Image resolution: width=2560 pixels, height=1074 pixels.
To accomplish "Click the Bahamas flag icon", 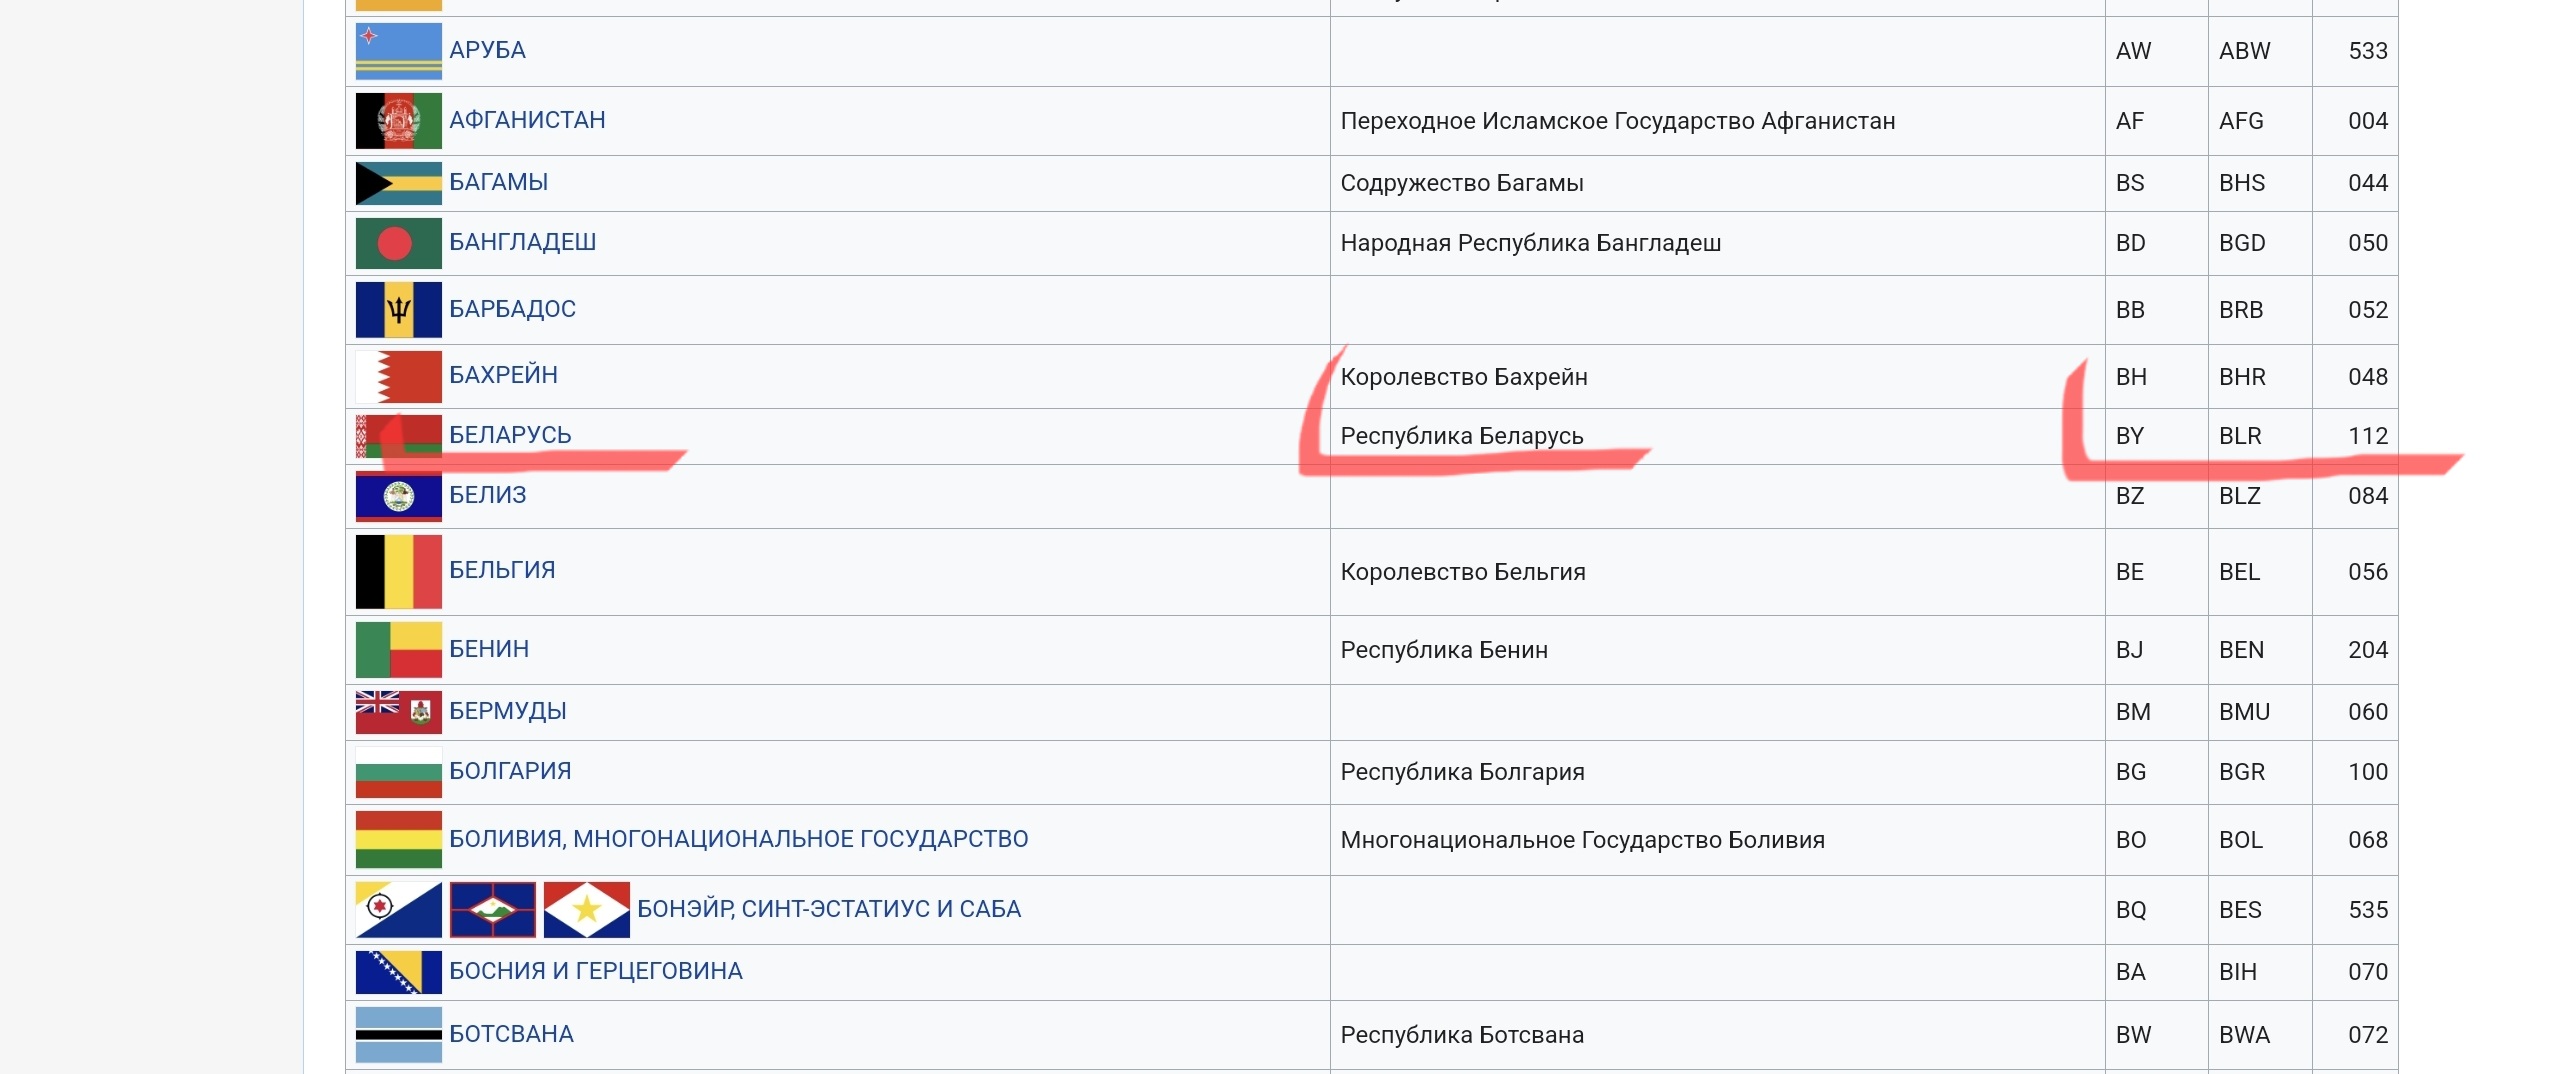I will coord(398,183).
